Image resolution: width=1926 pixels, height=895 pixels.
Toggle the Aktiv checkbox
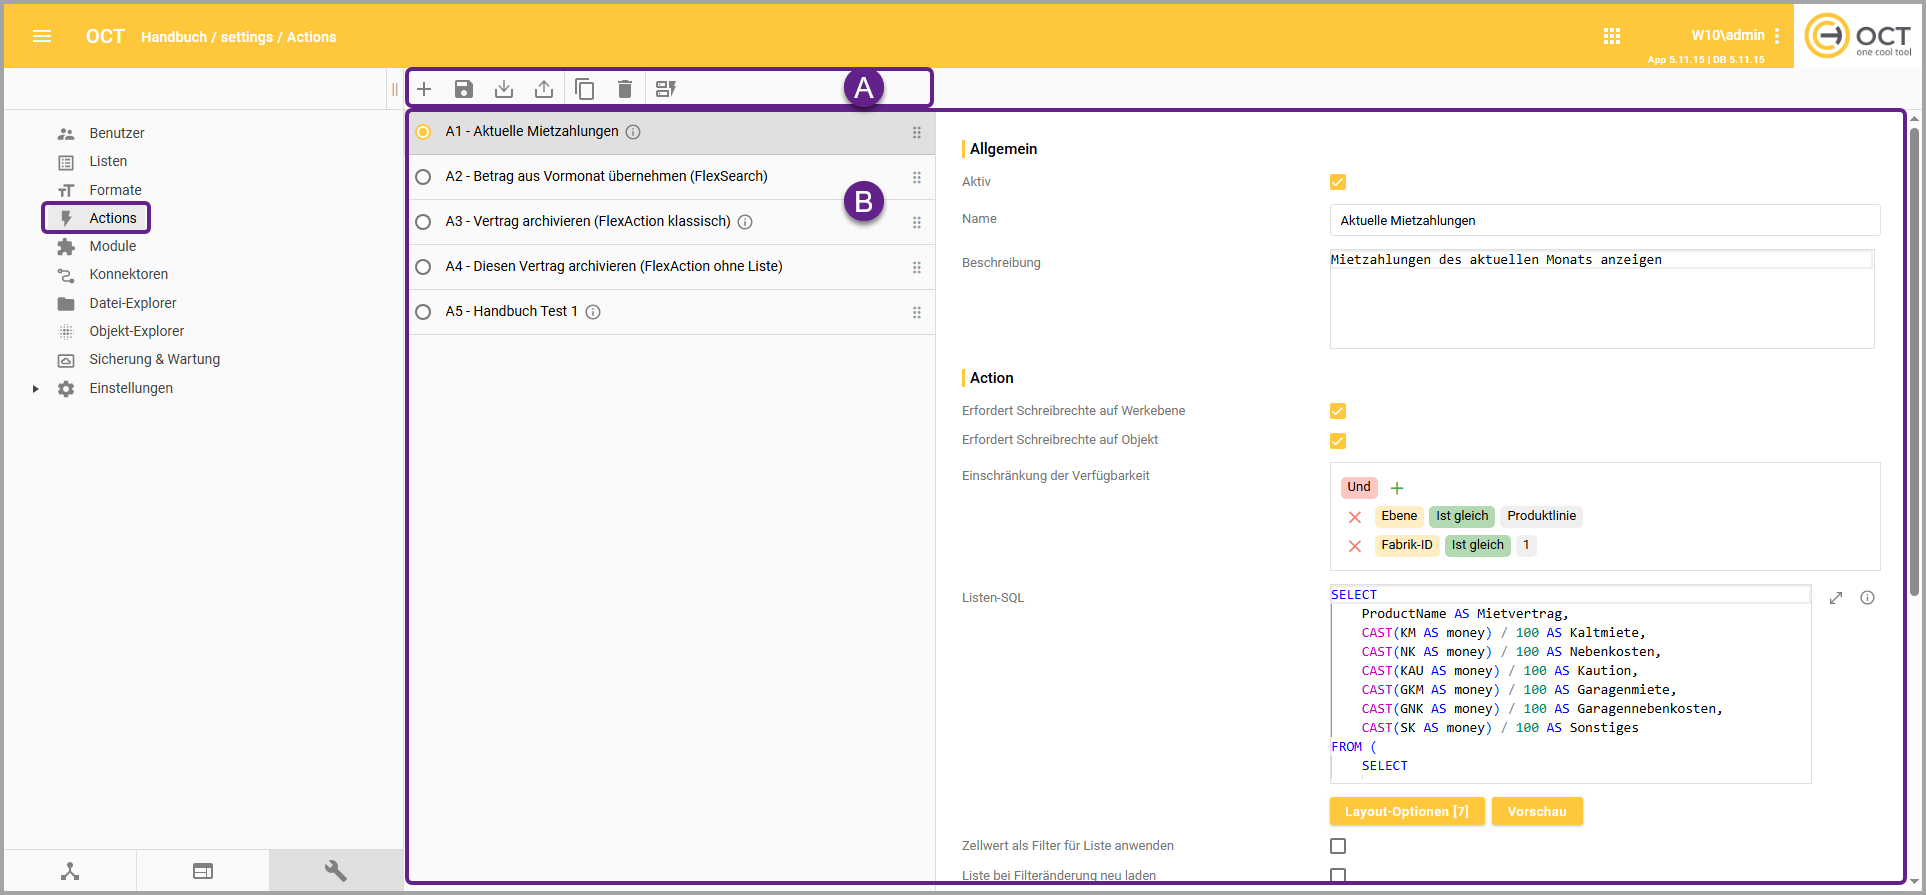[x=1338, y=182]
